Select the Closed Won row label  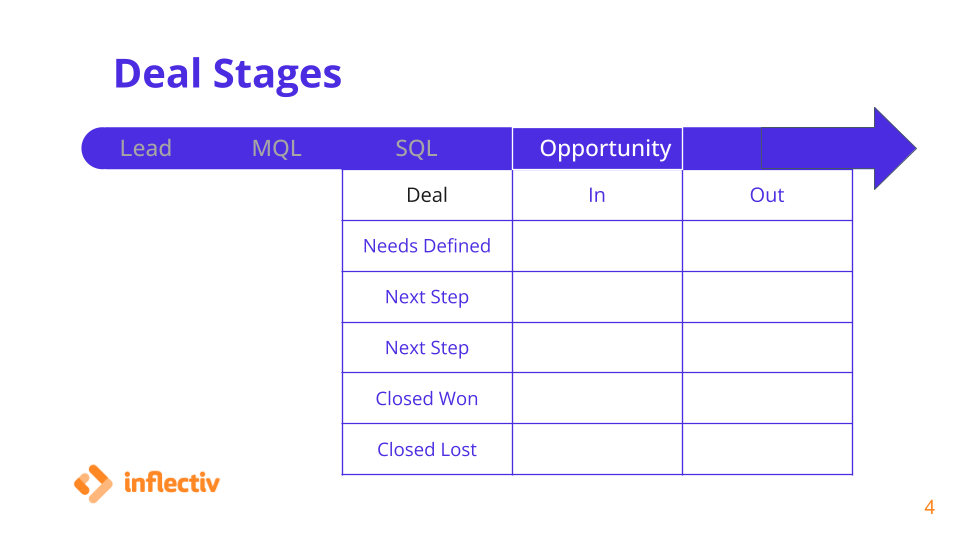[427, 399]
